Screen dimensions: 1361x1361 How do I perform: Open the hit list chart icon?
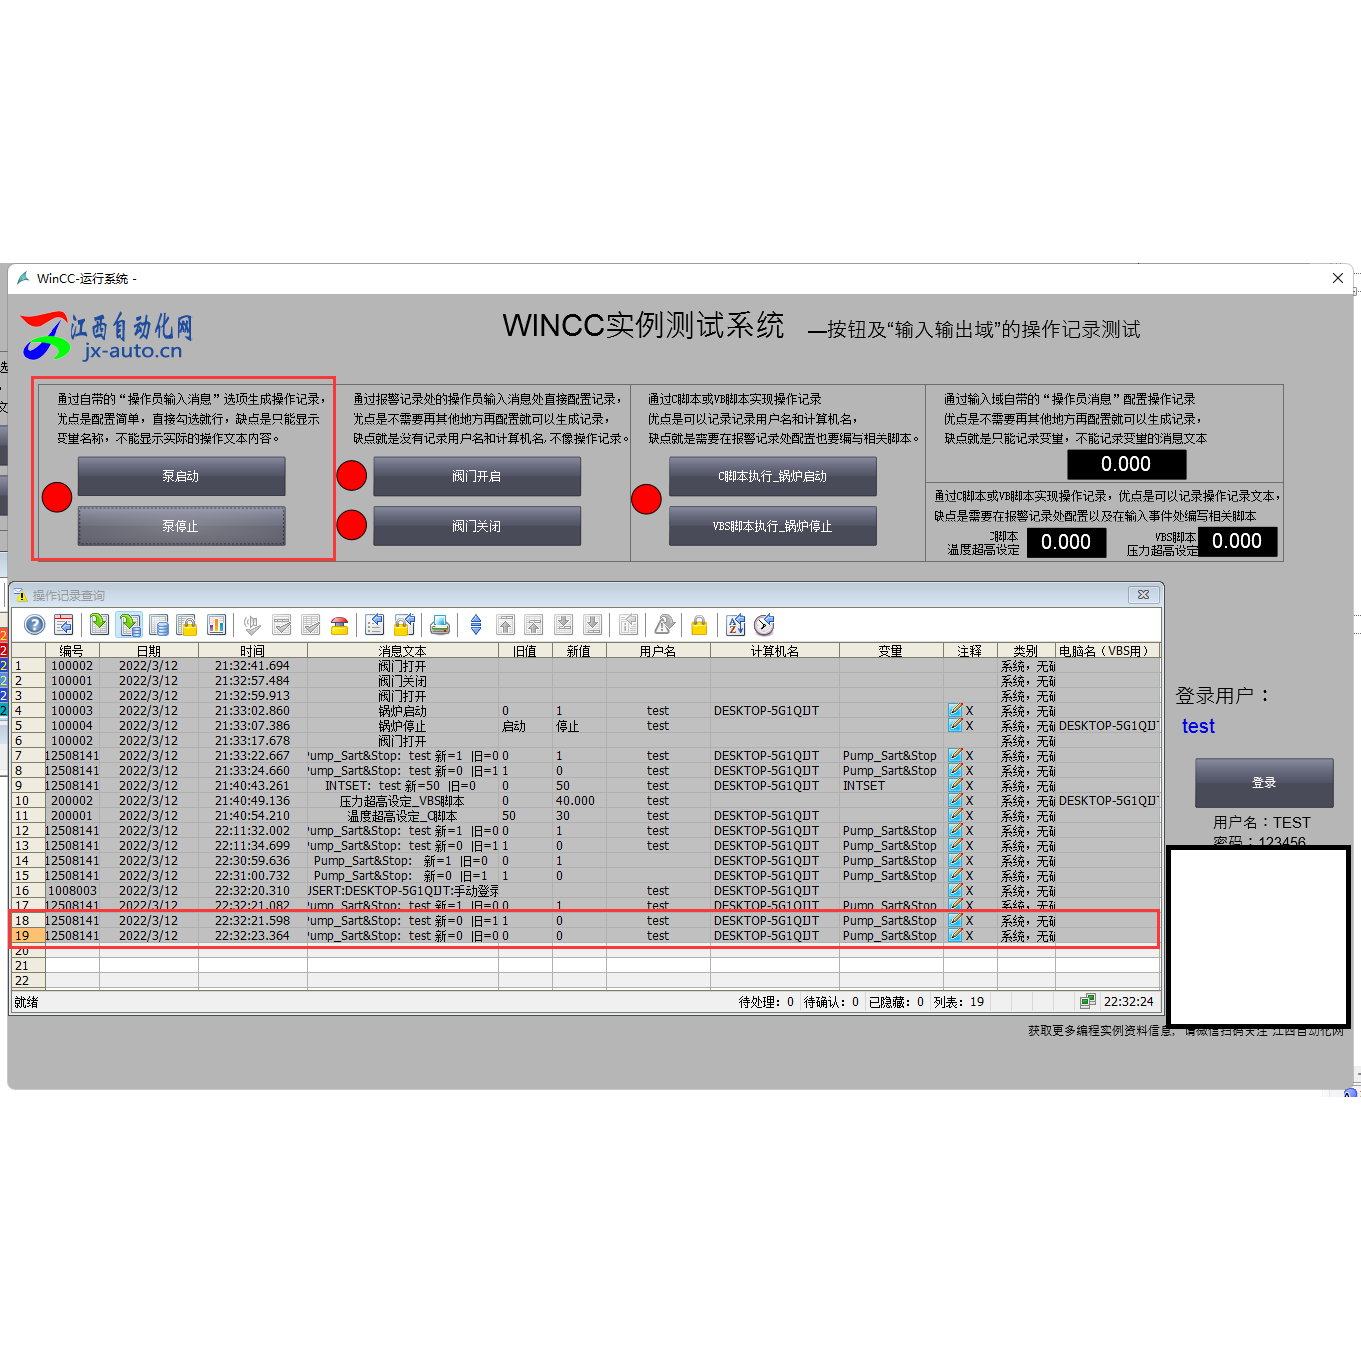(216, 625)
